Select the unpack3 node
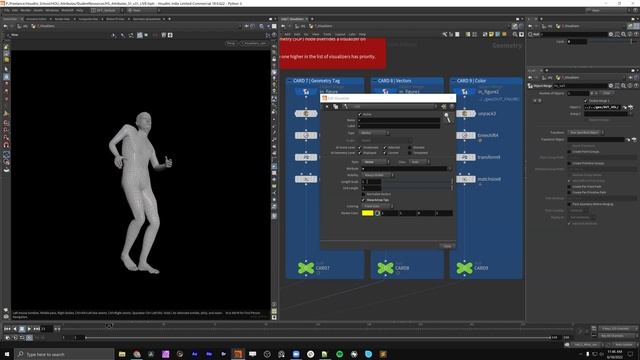This screenshot has height=360, width=640. [465, 113]
